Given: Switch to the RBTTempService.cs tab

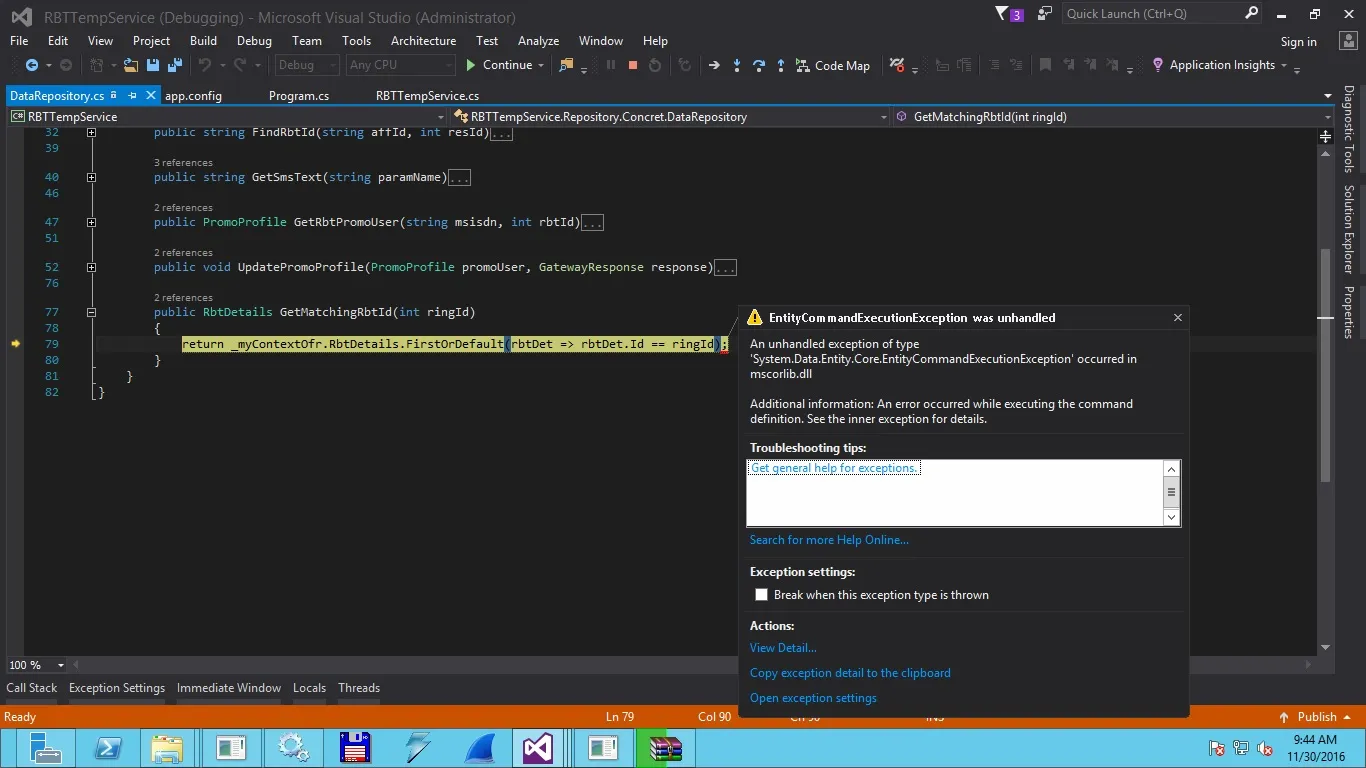Looking at the screenshot, I should click(x=427, y=96).
